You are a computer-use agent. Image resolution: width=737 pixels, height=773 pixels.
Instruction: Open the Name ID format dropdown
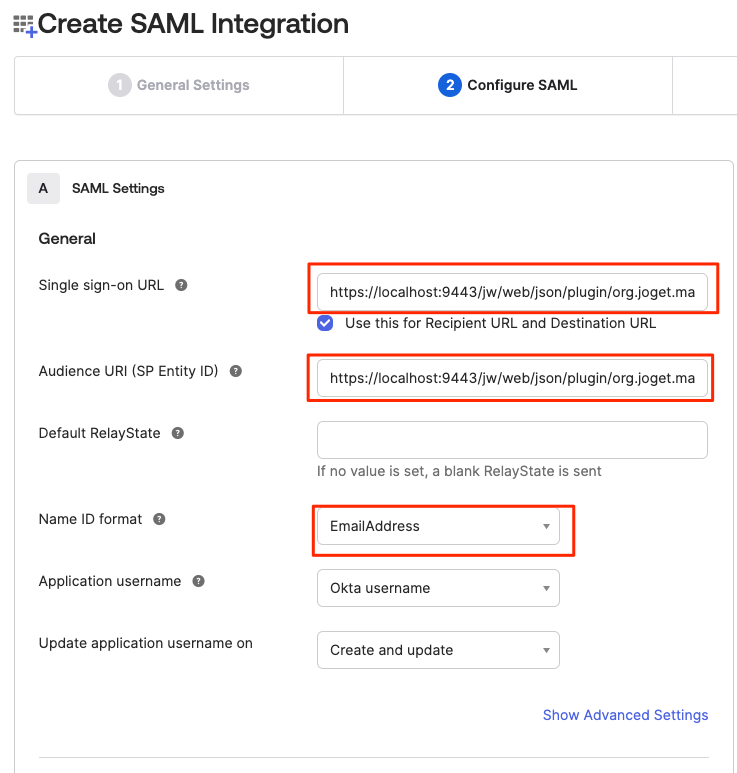[x=438, y=526]
